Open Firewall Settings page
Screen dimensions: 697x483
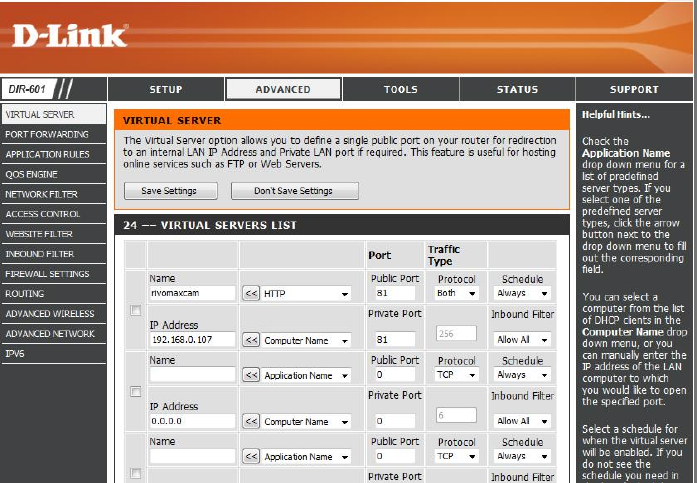click(53, 274)
